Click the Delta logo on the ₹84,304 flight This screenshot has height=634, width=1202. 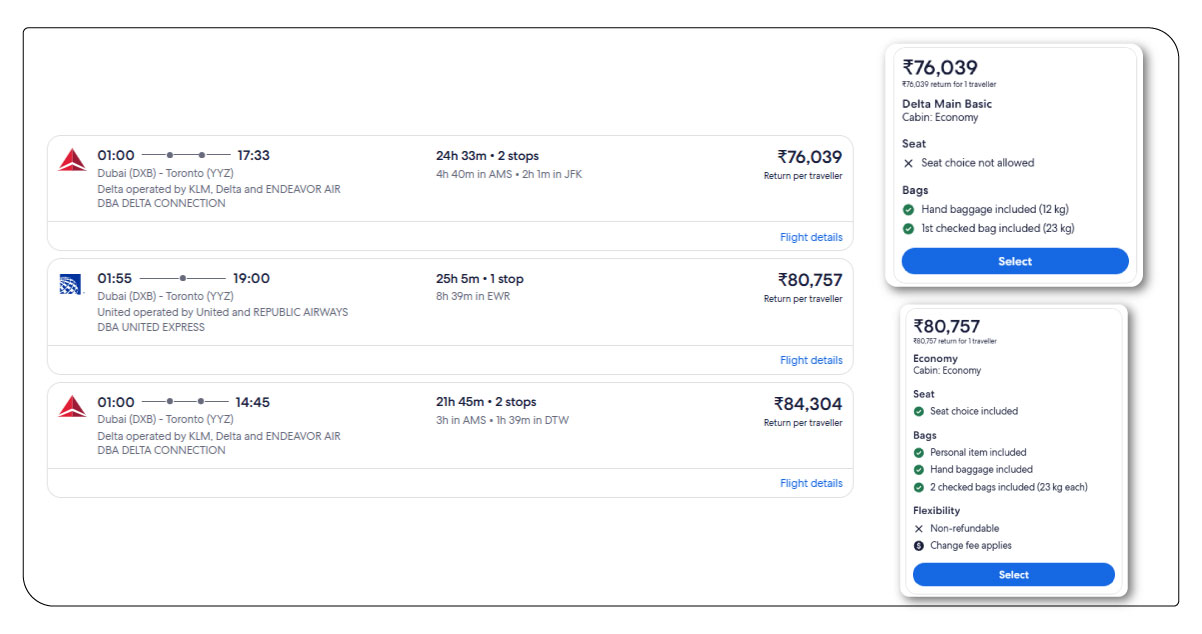tap(72, 406)
